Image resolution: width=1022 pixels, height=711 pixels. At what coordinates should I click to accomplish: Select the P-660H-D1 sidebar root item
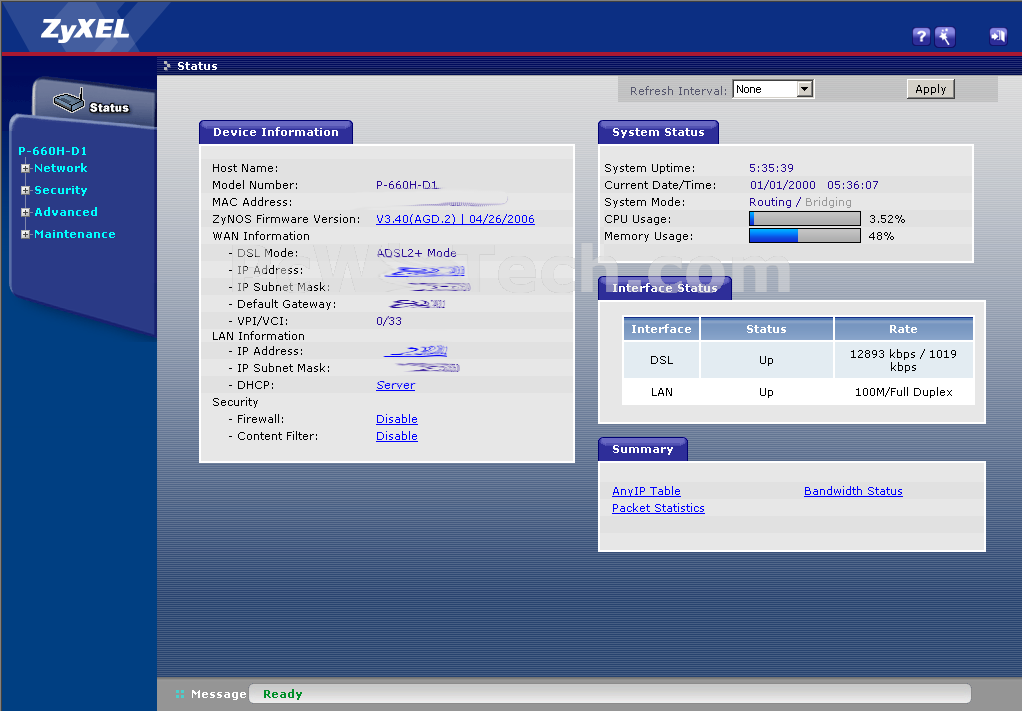tap(53, 151)
